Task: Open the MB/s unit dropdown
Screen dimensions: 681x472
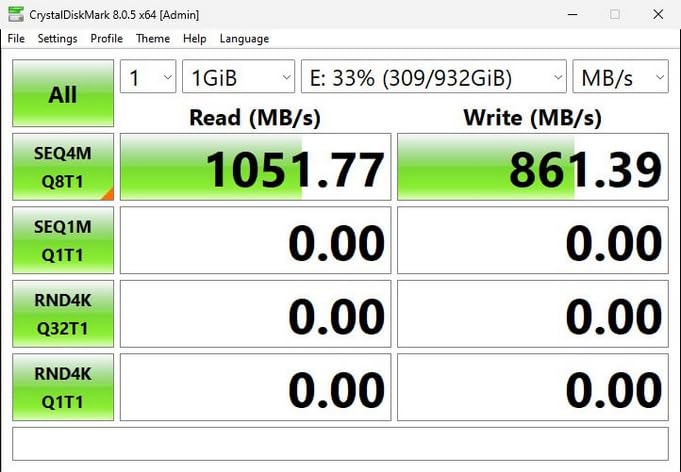Action: tap(620, 76)
